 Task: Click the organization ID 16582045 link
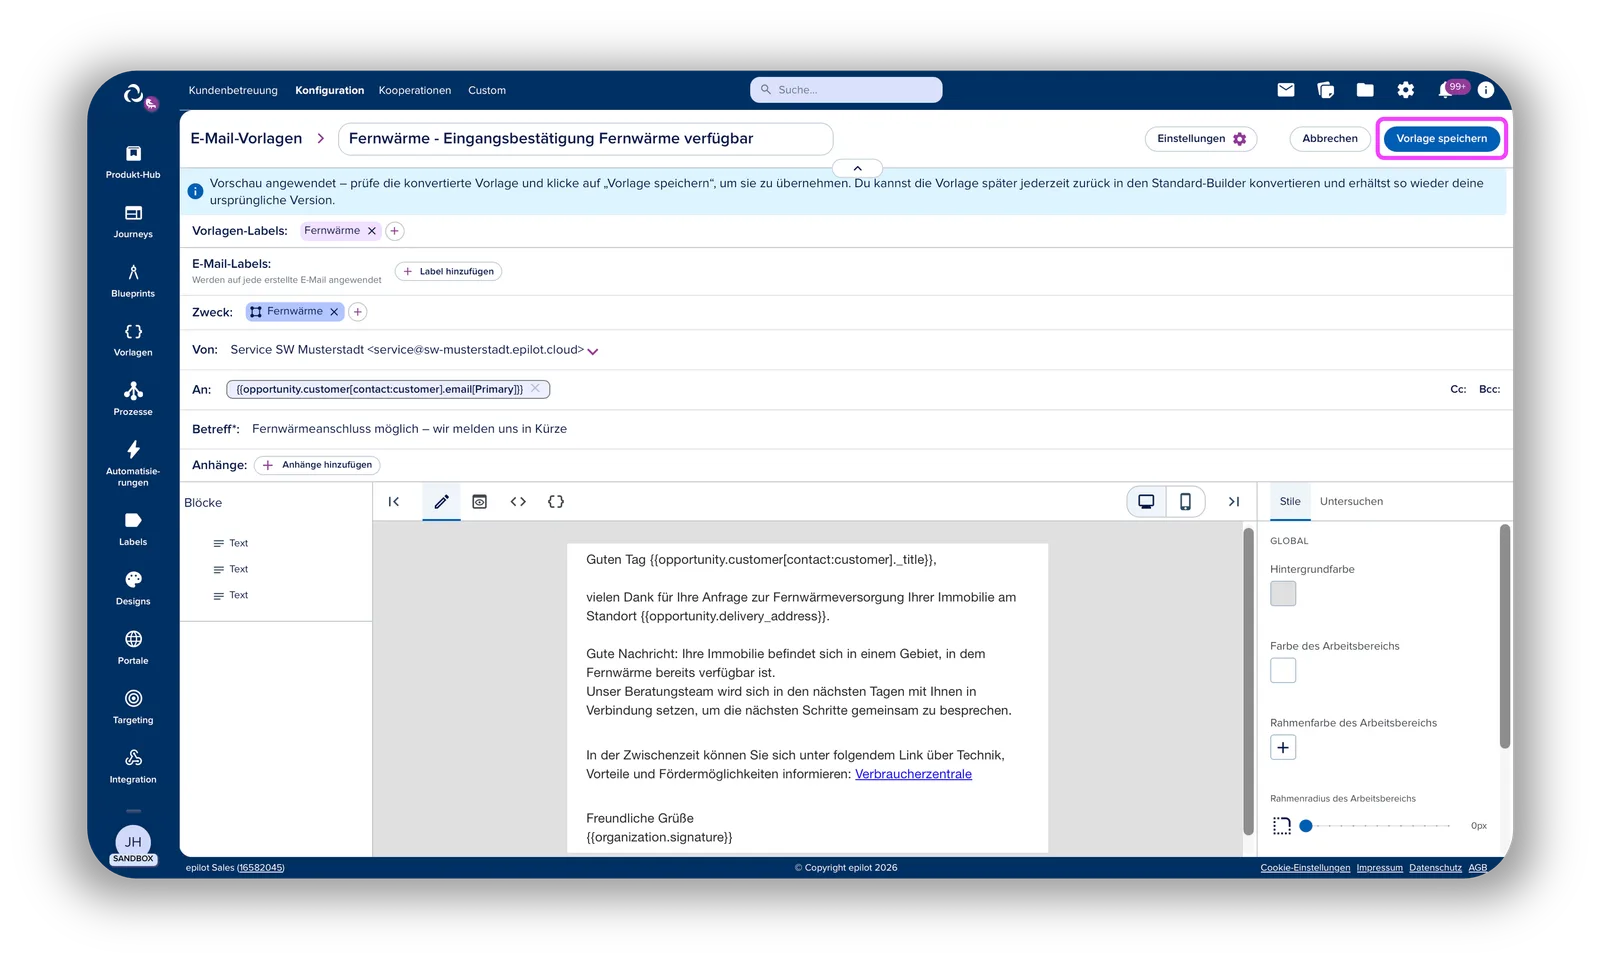260,868
